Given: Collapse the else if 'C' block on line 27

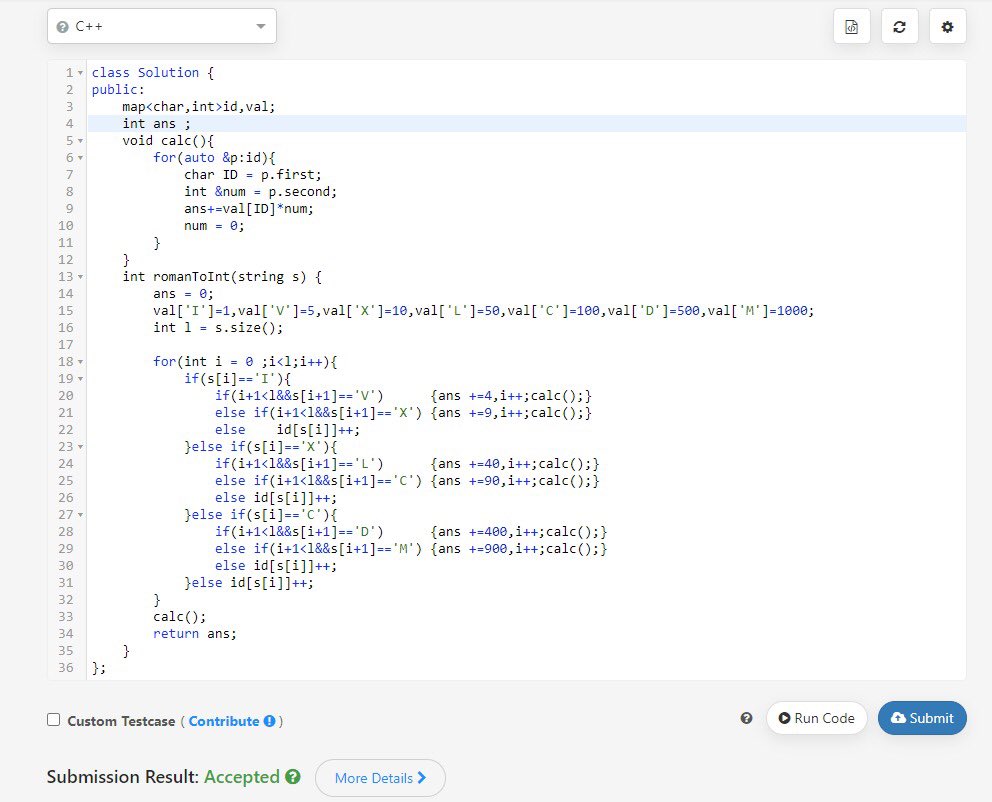Looking at the screenshot, I should (x=80, y=515).
